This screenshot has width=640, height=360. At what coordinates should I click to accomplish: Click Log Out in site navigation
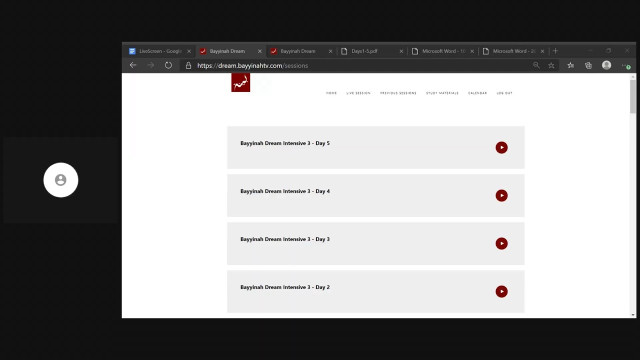coord(504,93)
